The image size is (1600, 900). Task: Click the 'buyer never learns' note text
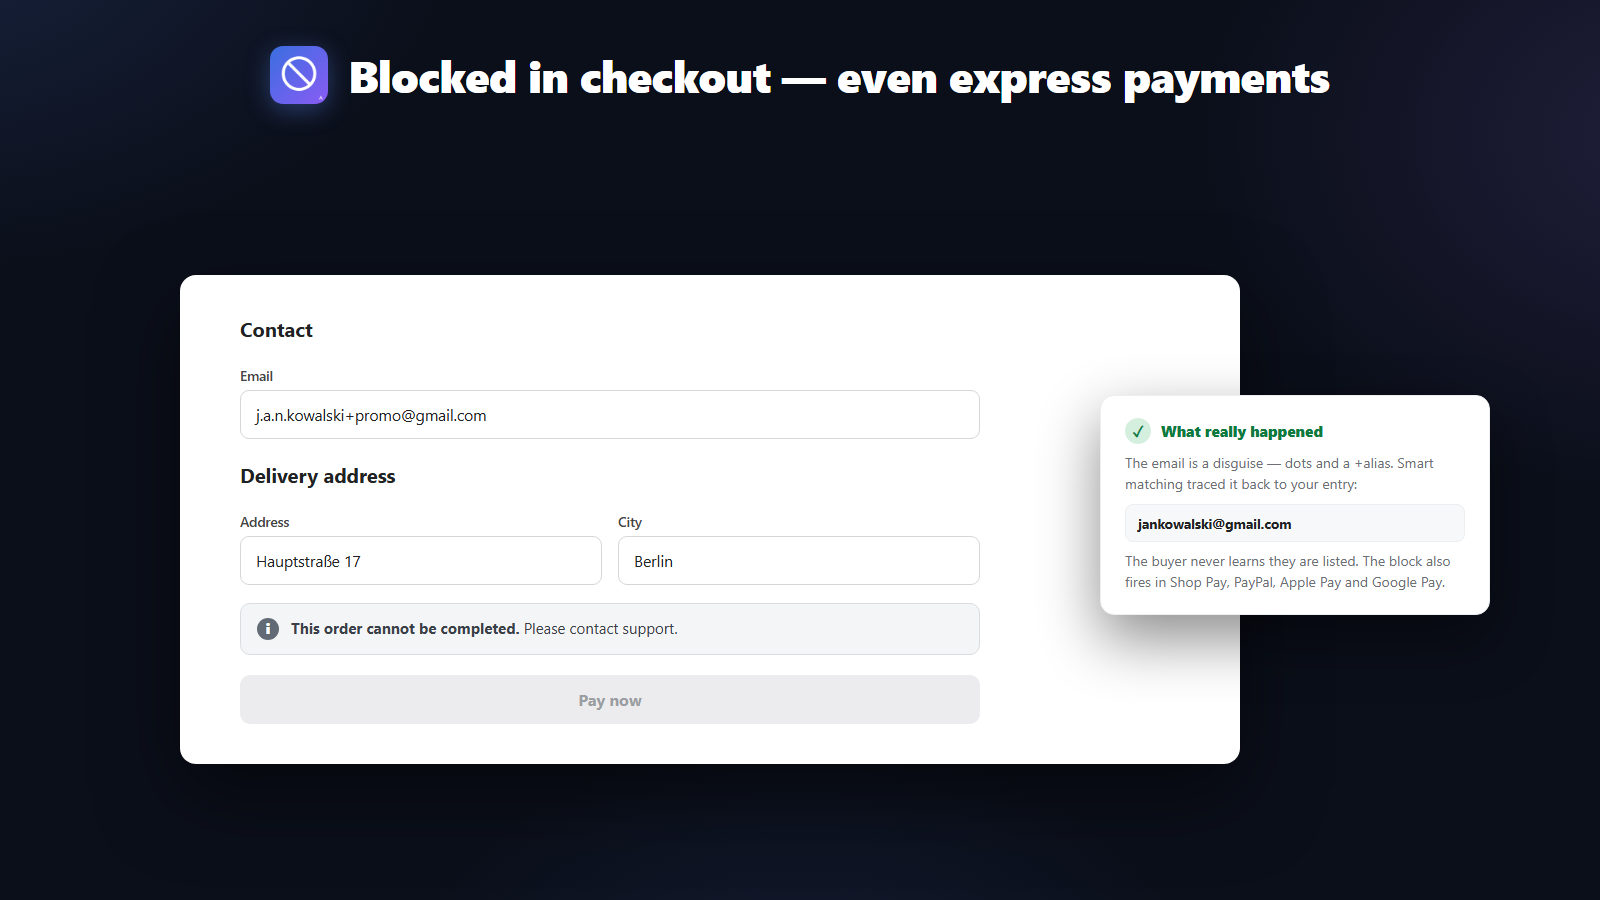pos(1288,572)
